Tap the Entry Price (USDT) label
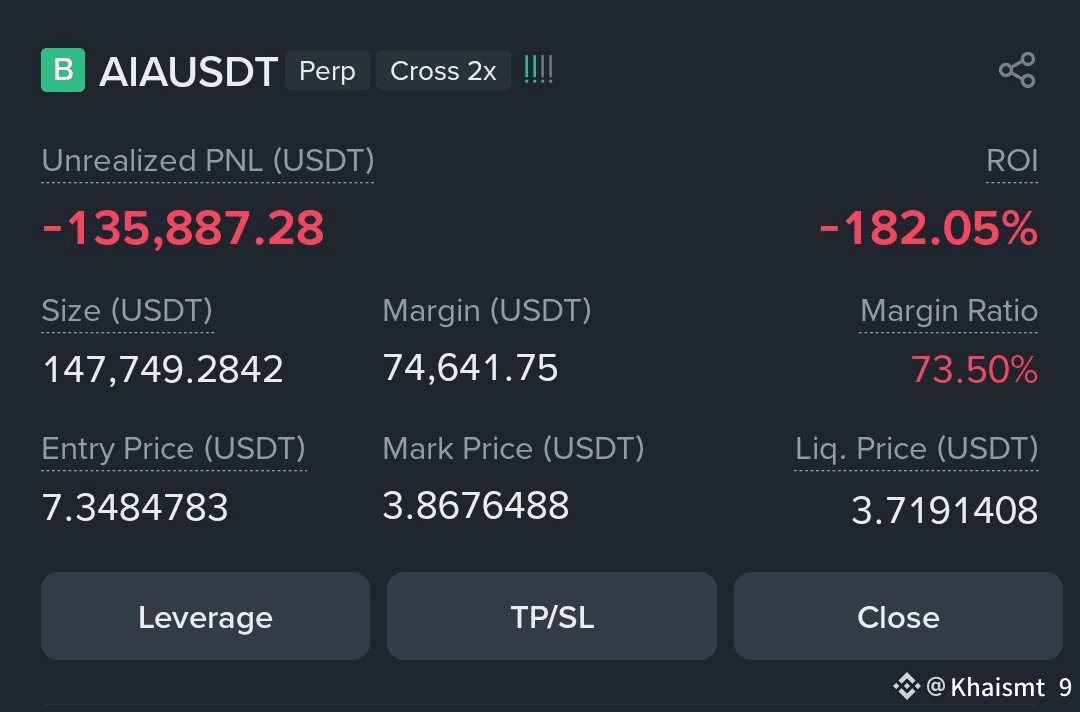The width and height of the screenshot is (1080, 712). pyautogui.click(x=174, y=449)
